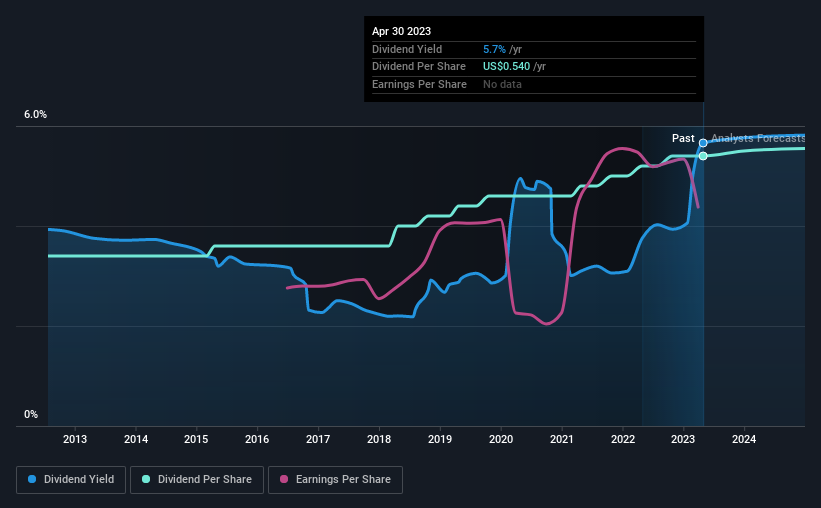Click the 2018 x-axis label
Image resolution: width=821 pixels, height=508 pixels.
coord(379,439)
